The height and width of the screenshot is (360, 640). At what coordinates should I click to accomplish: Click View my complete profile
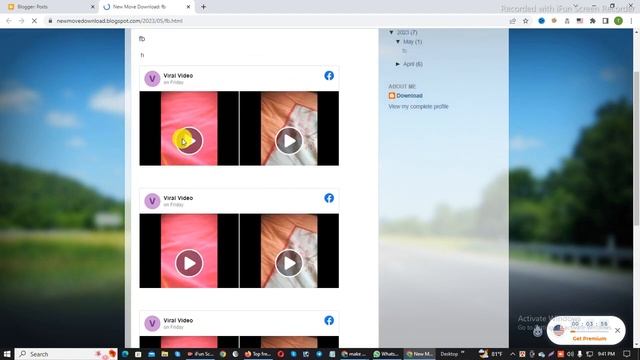point(418,107)
